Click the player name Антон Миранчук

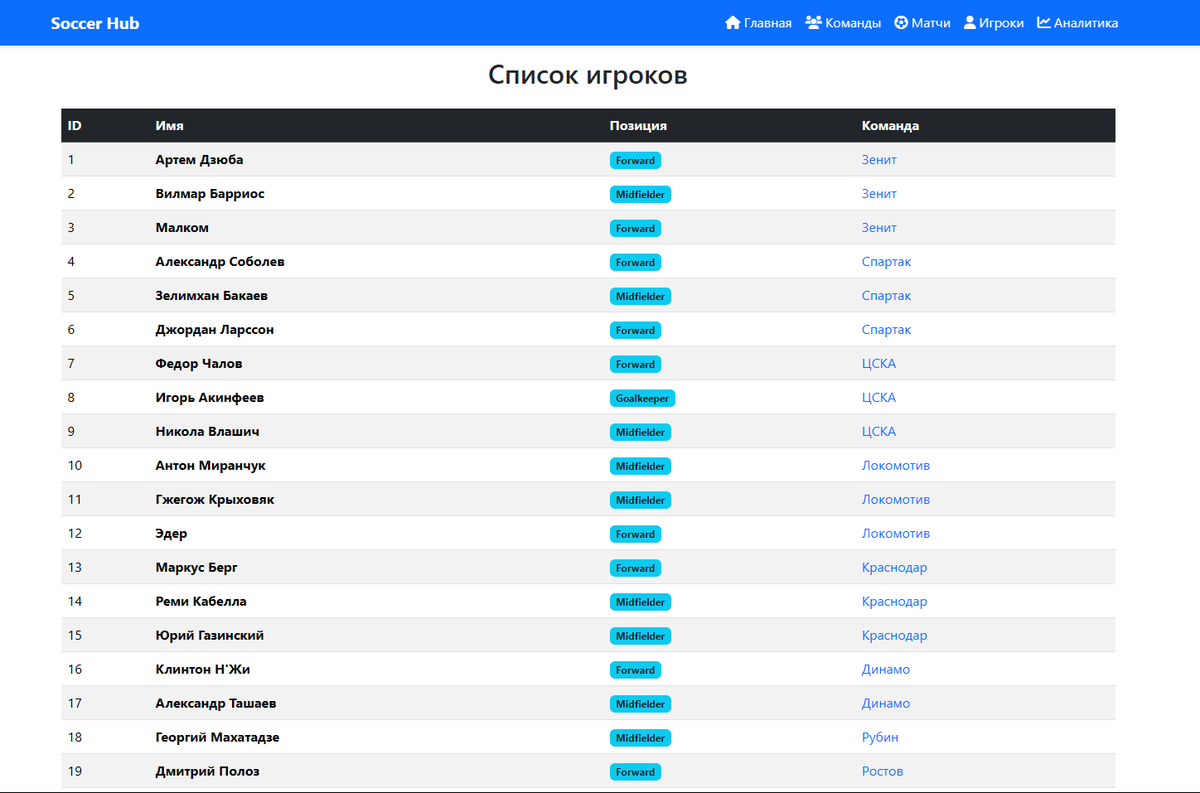tap(211, 466)
